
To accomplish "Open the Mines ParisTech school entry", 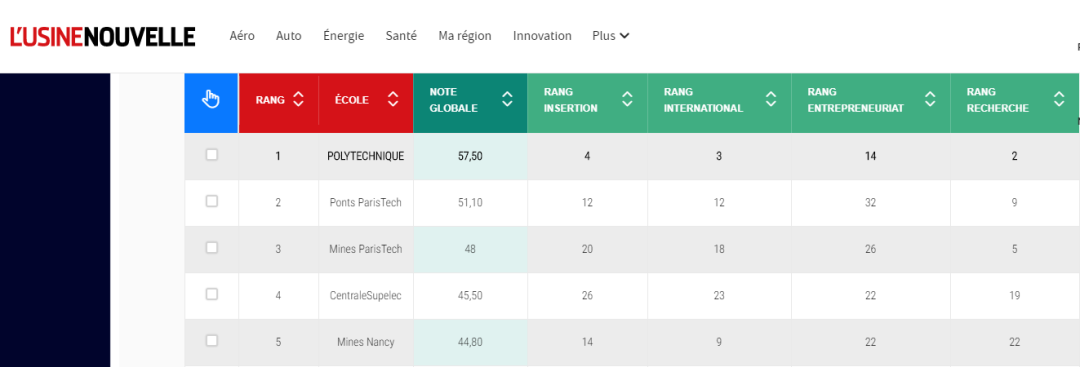I will pyautogui.click(x=366, y=249).
